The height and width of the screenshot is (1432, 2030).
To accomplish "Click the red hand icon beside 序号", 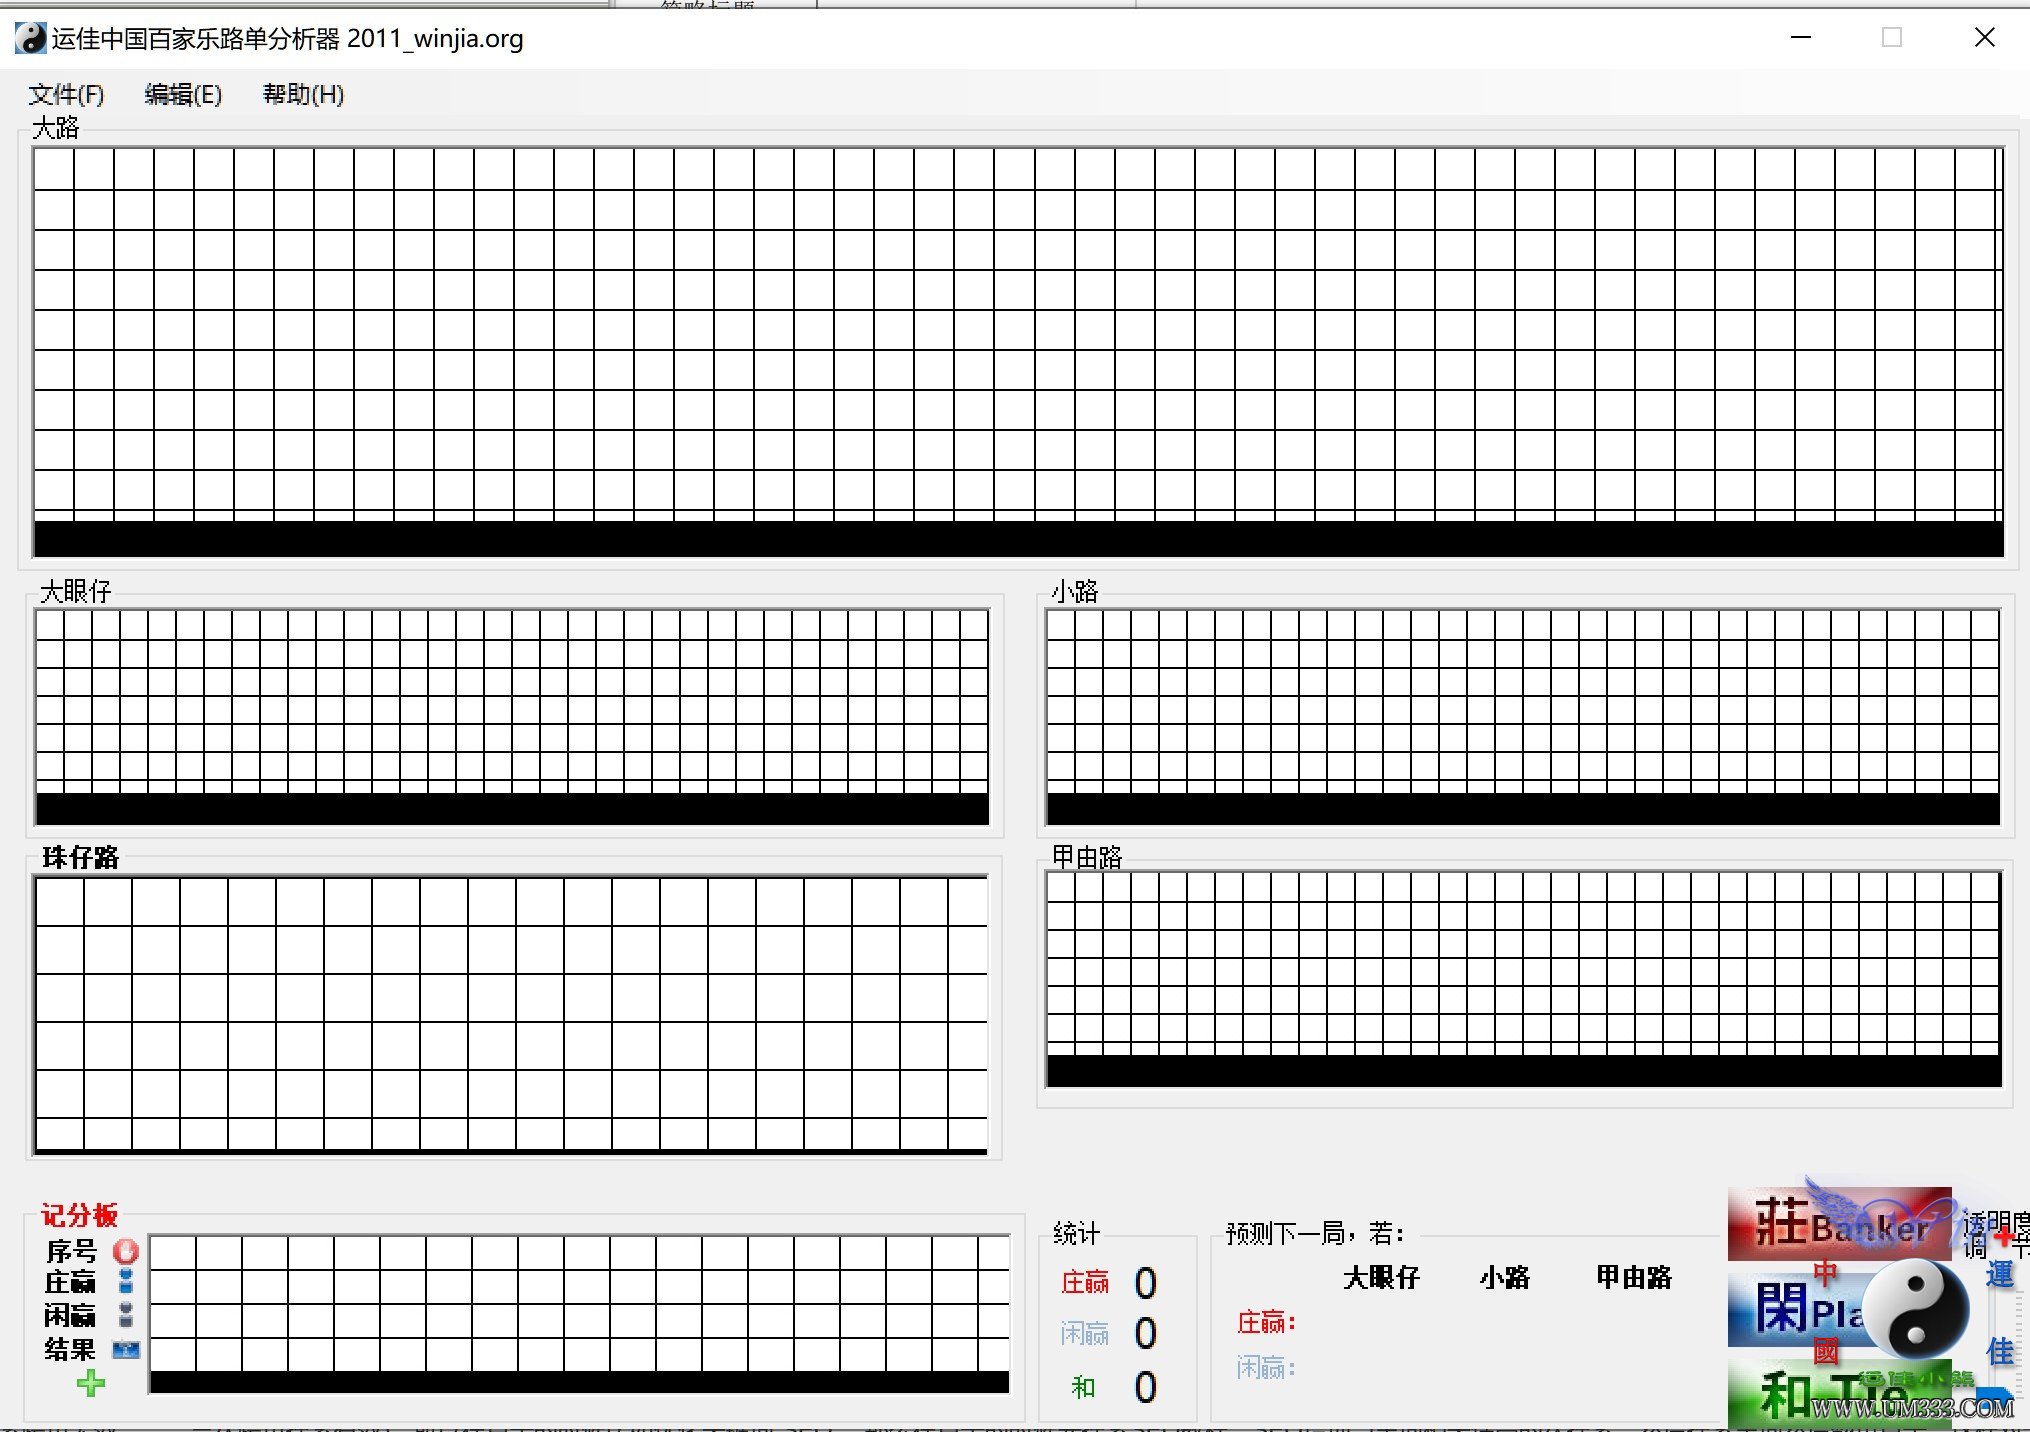I will tap(126, 1251).
